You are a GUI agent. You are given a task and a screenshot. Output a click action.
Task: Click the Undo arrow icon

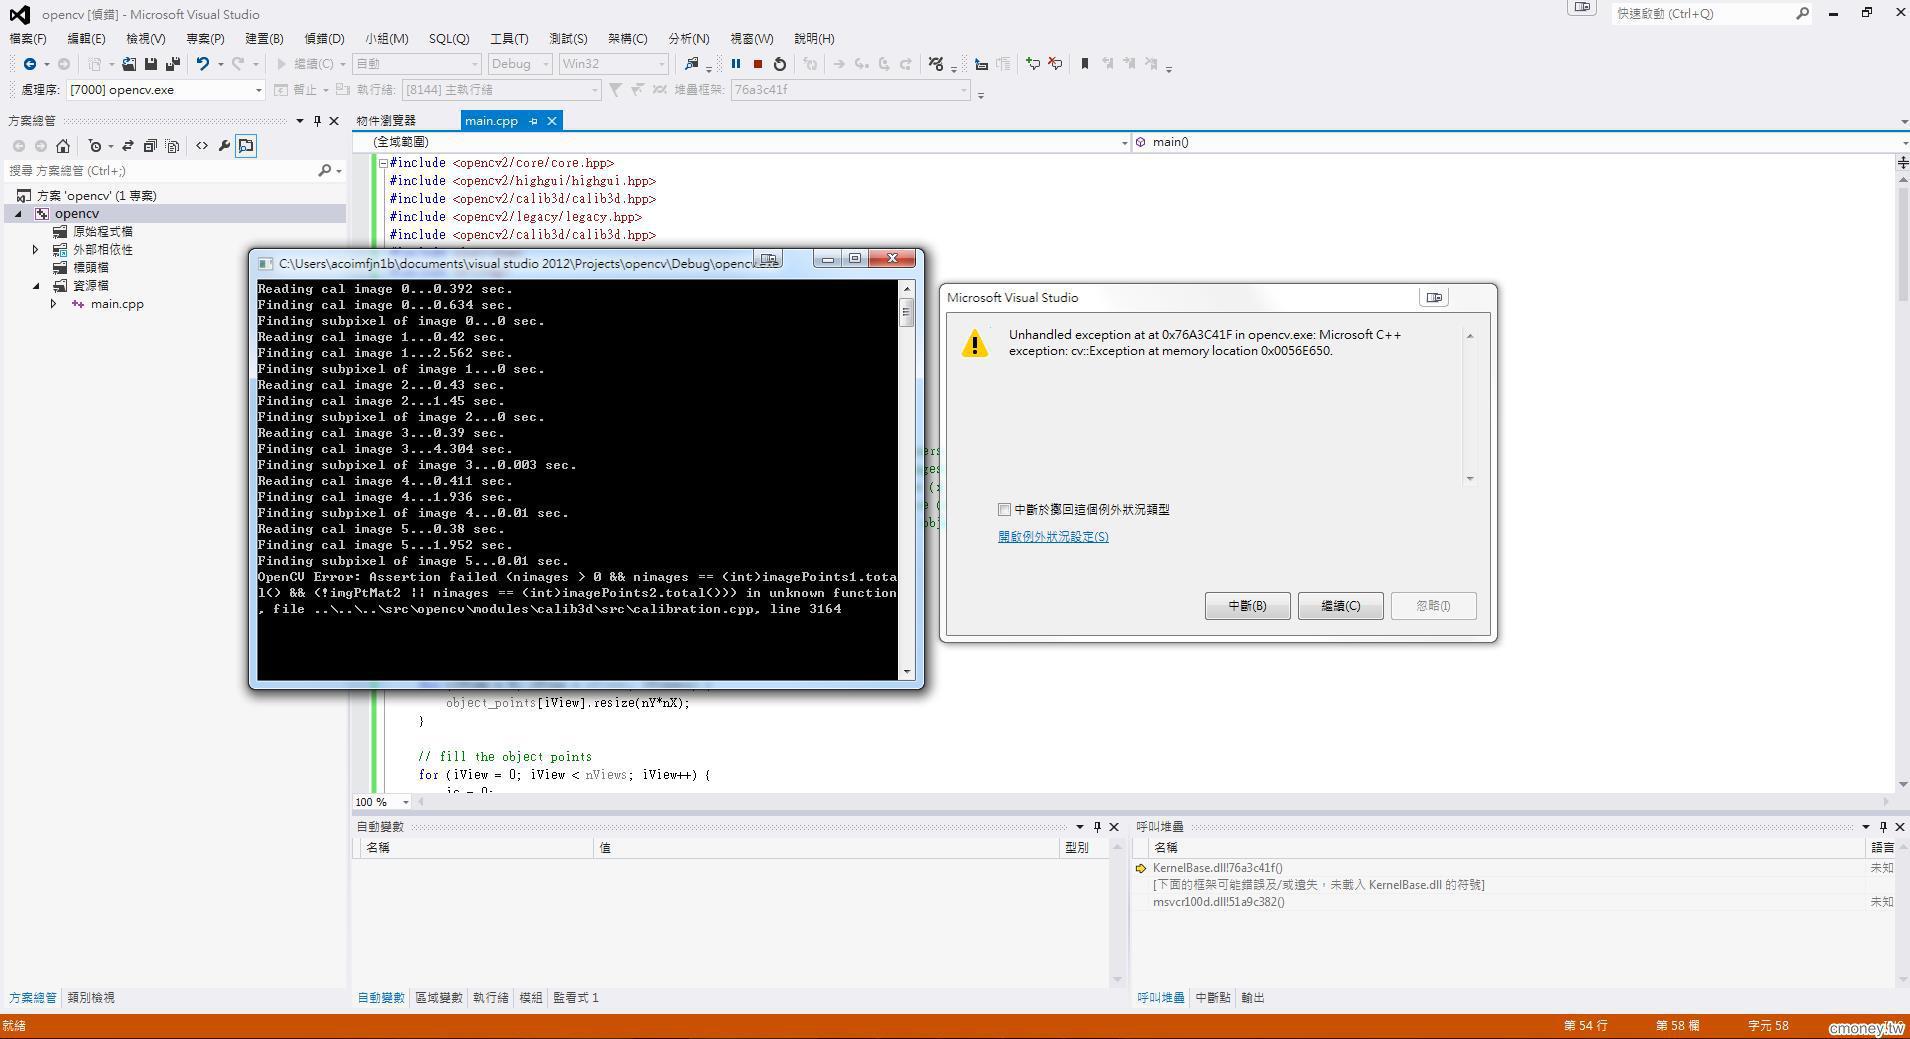click(x=203, y=64)
